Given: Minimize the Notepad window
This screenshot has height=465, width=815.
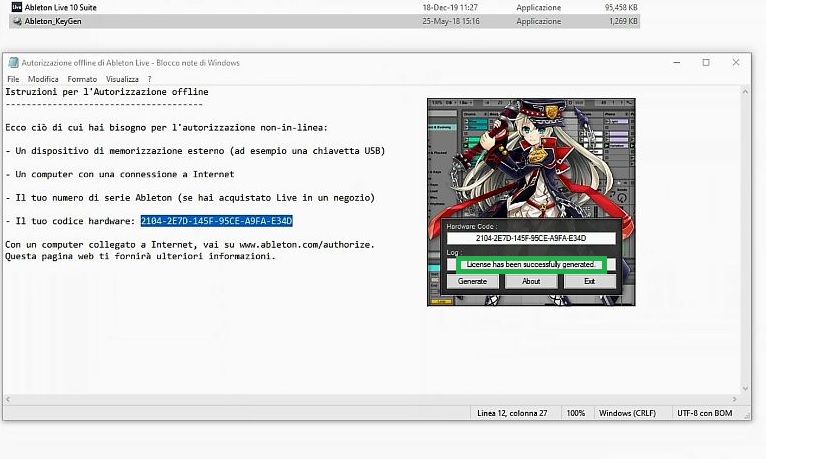Looking at the screenshot, I should click(x=677, y=62).
